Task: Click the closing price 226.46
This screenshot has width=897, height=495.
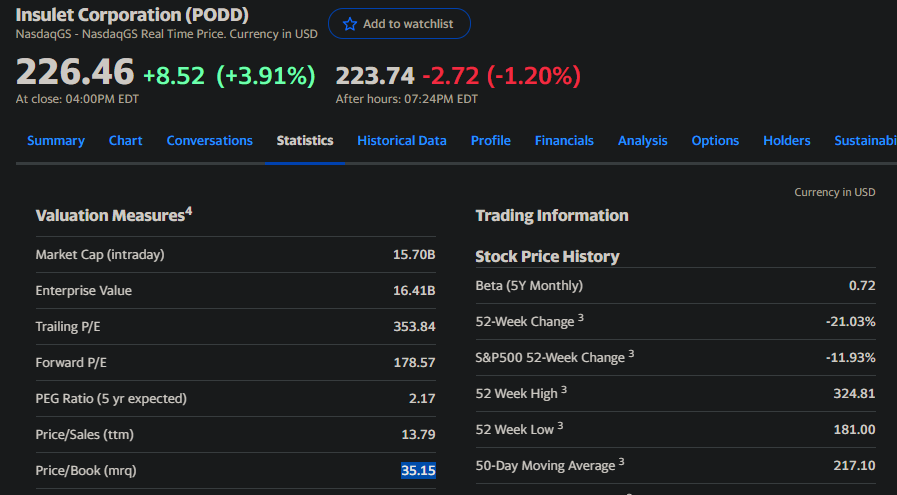Action: [75, 72]
